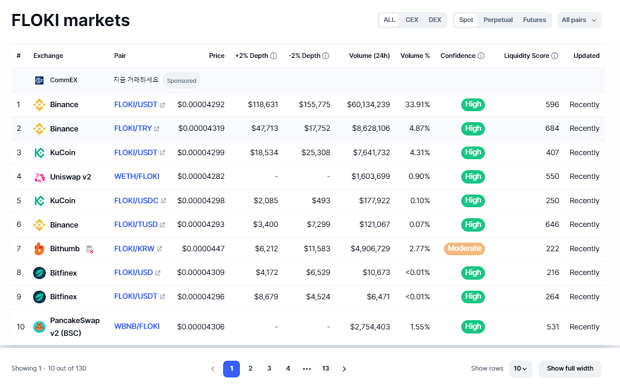Click the Updated column header
Viewport: 620px width, 385px height.
pyautogui.click(x=586, y=56)
